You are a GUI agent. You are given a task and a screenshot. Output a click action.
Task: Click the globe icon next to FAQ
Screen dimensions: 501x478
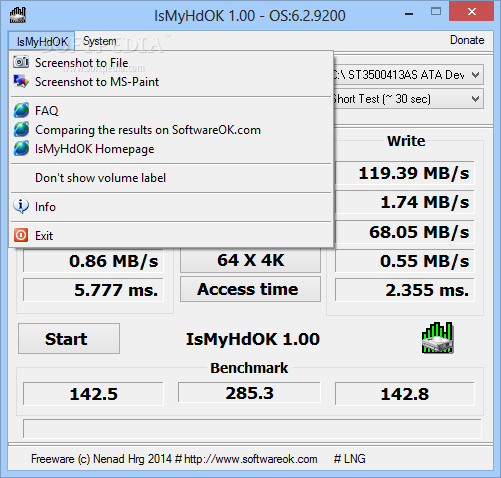coord(21,110)
